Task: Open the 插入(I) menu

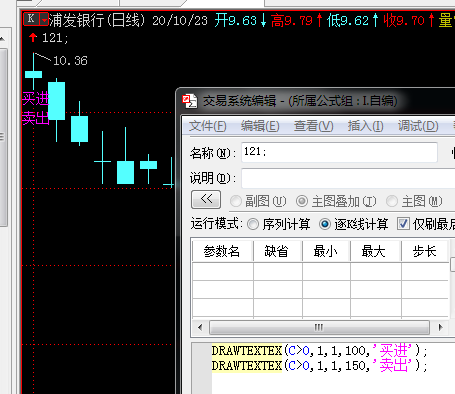Action: click(365, 126)
